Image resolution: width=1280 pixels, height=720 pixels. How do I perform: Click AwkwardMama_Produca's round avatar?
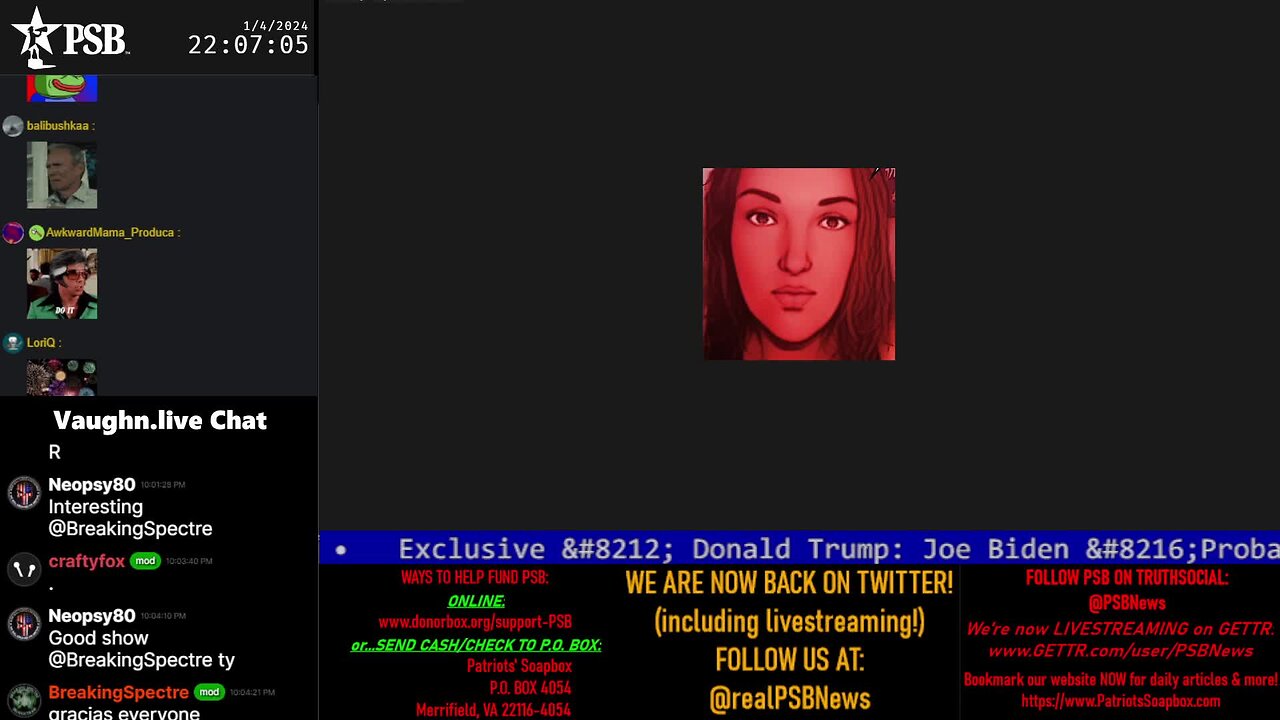13,233
